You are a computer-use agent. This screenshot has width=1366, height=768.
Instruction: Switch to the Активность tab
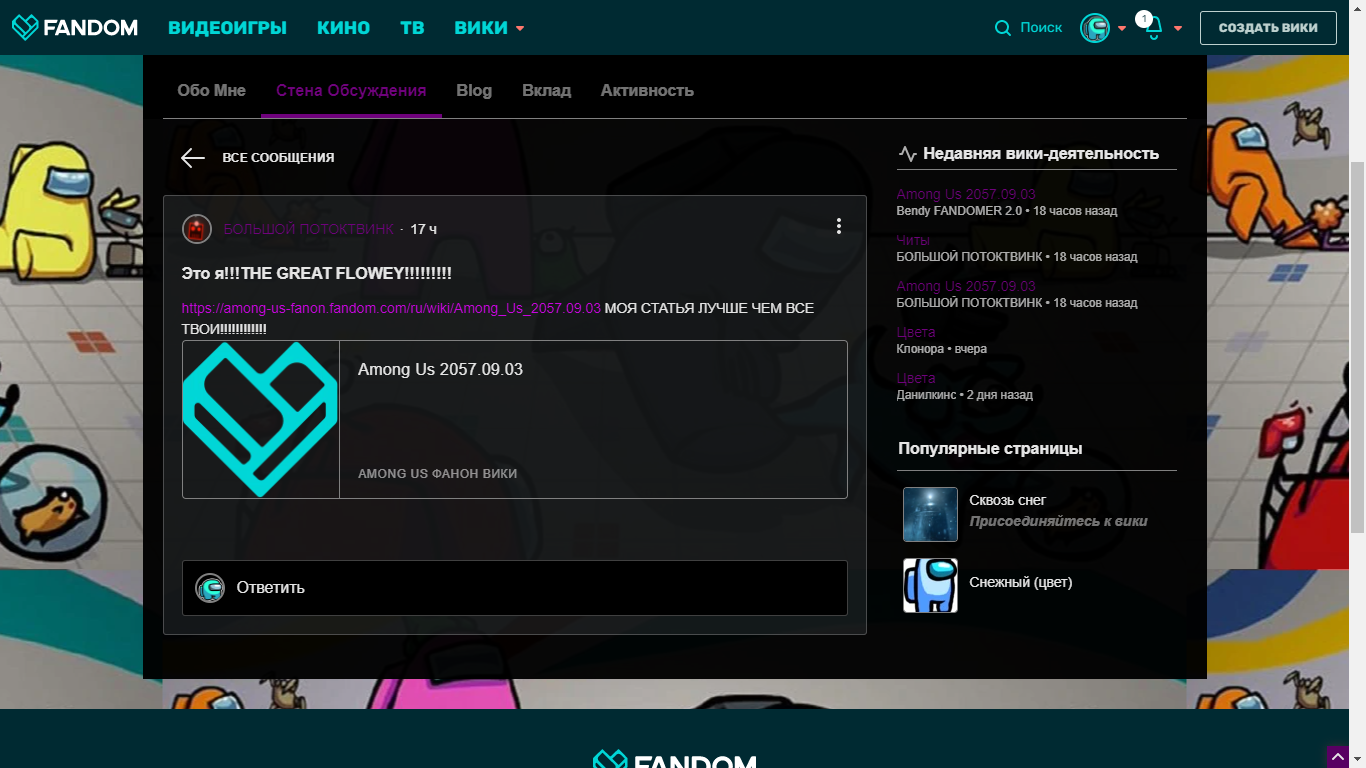pos(647,90)
